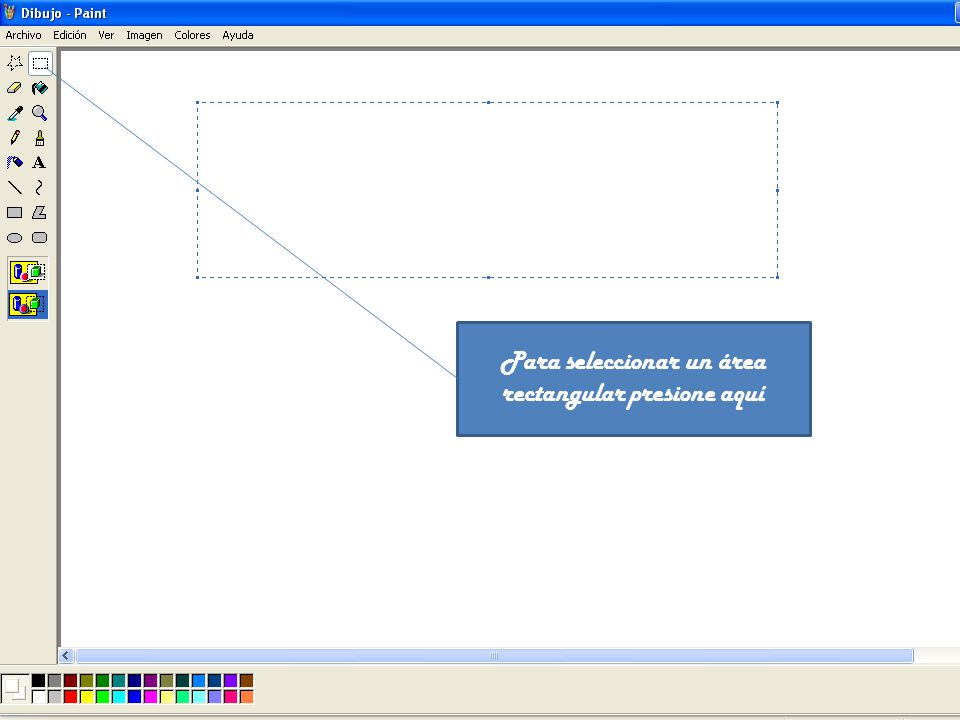Open the Ver menu

pos(106,35)
